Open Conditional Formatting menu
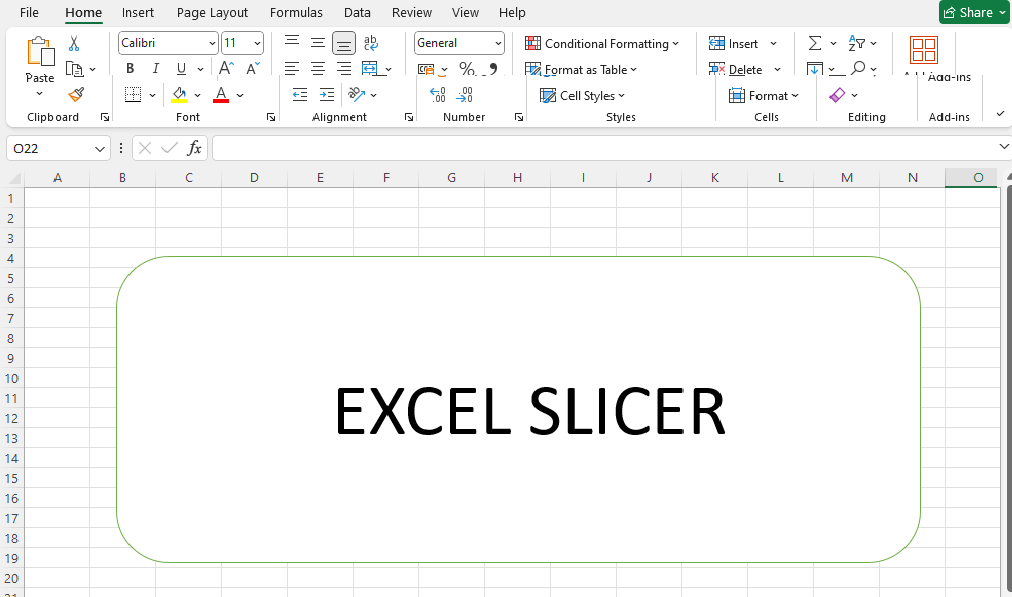The image size is (1012, 597). [602, 43]
